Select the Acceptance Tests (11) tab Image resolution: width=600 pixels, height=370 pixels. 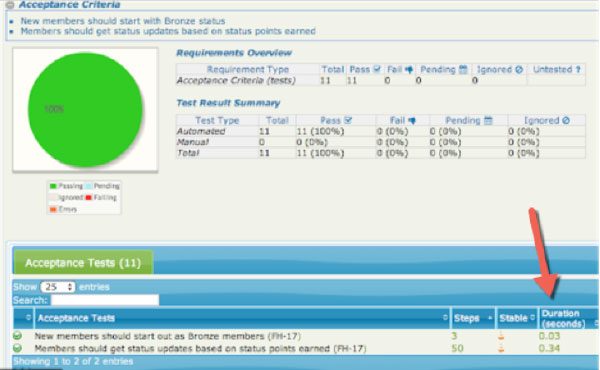pyautogui.click(x=83, y=263)
